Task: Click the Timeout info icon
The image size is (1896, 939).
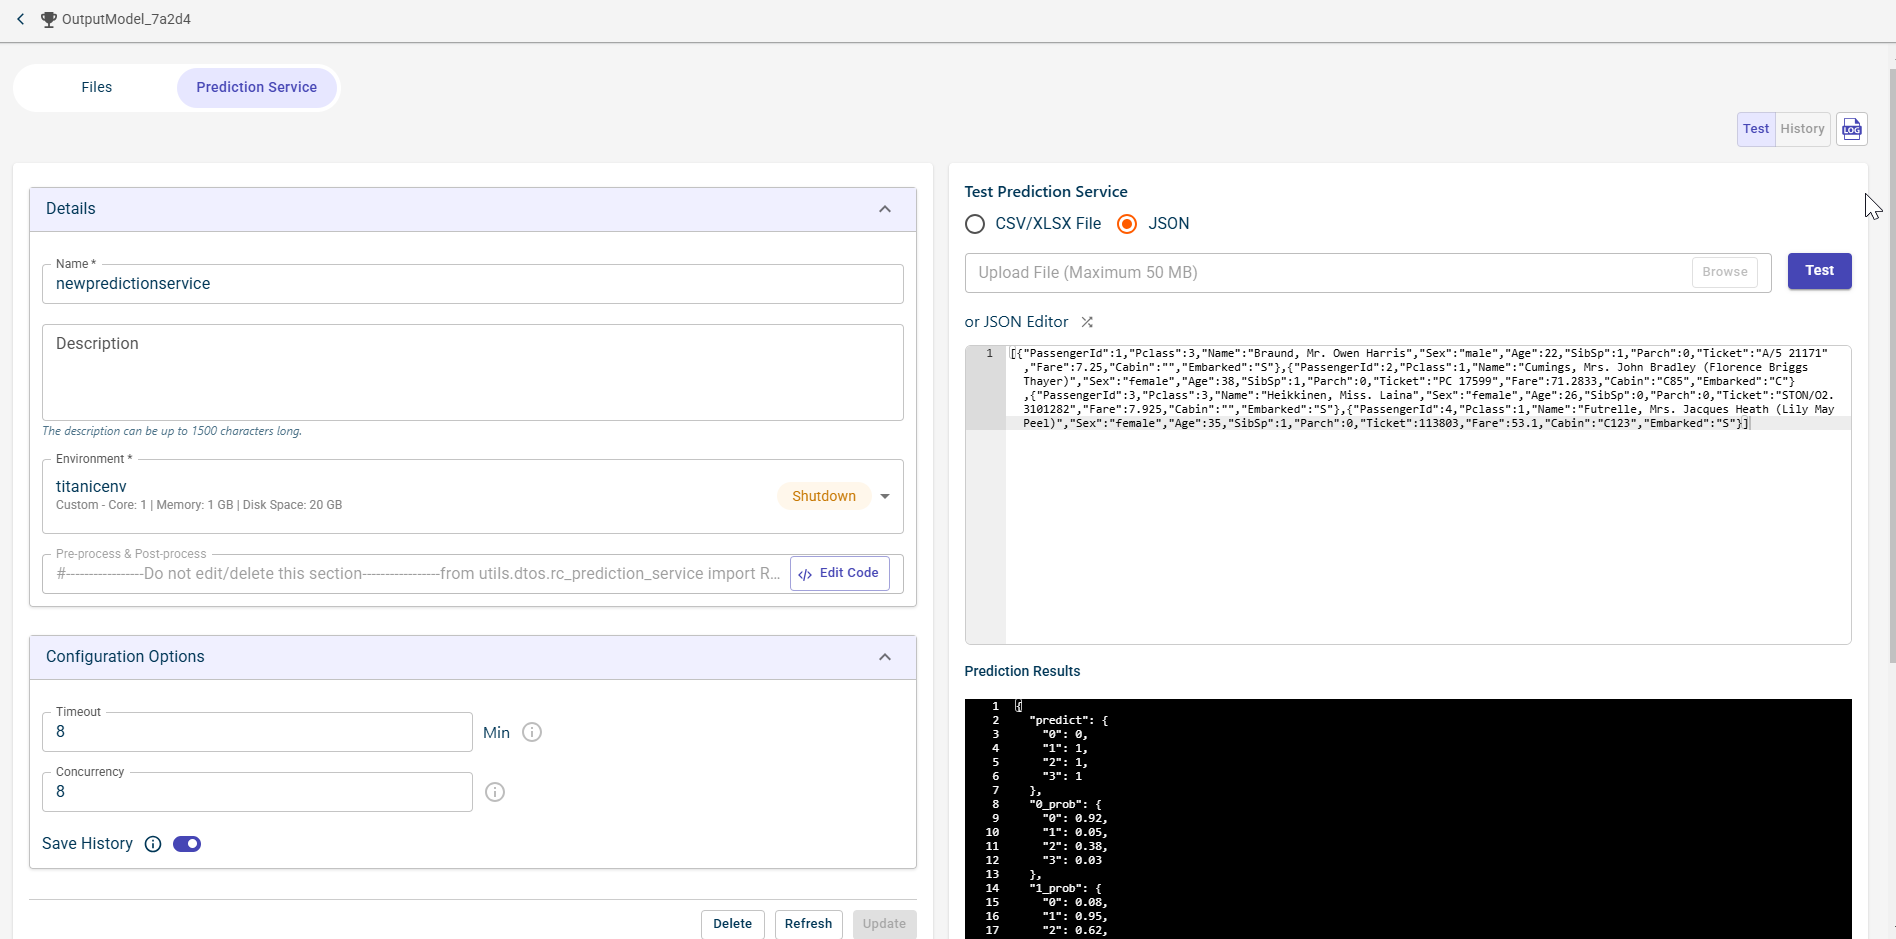Action: coord(532,732)
